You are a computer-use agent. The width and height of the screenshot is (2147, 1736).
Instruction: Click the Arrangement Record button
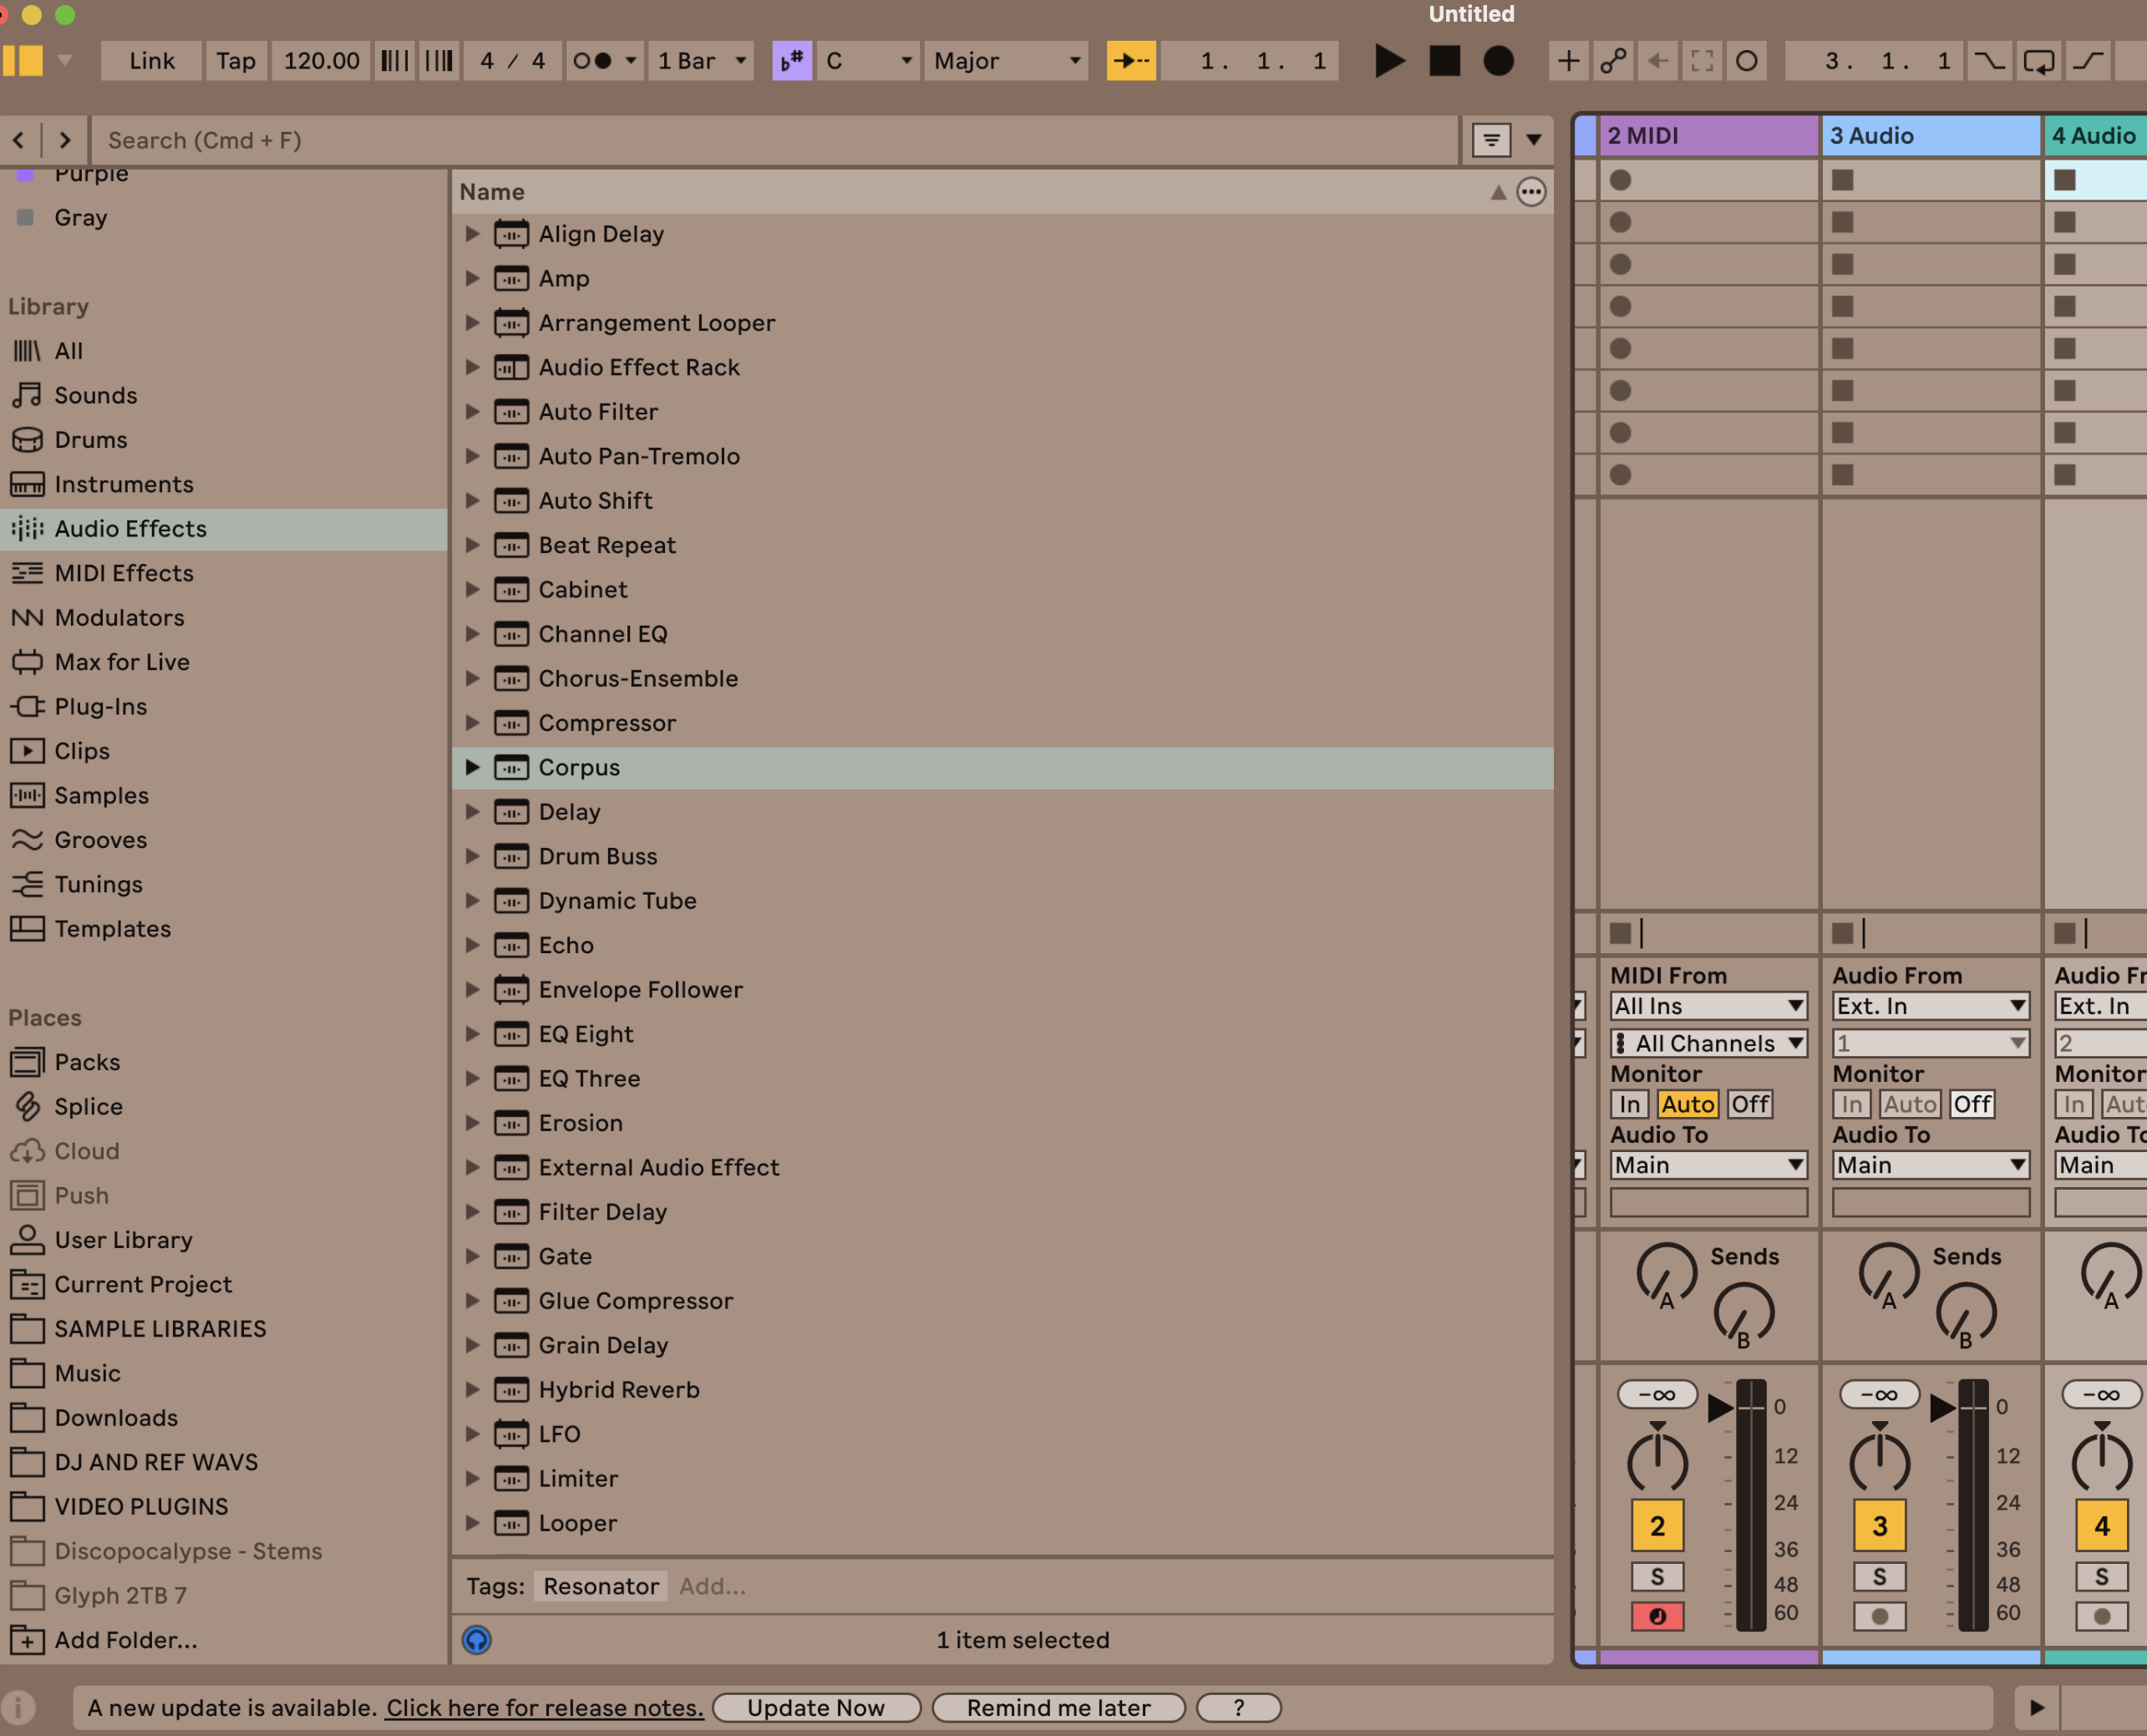pyautogui.click(x=1498, y=61)
